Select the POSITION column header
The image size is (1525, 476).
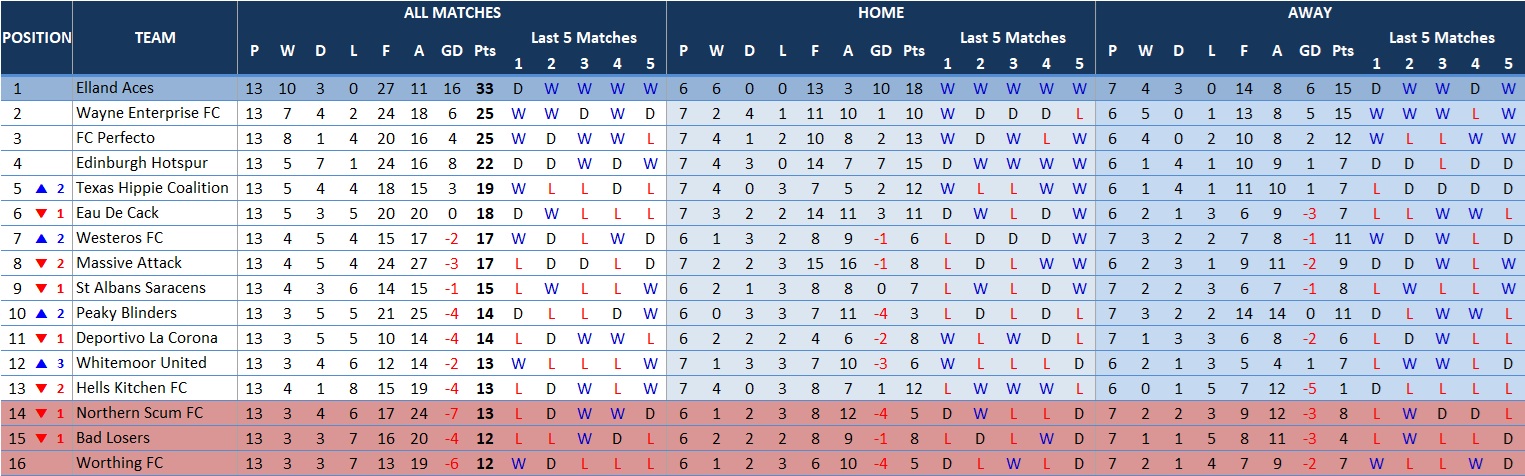click(36, 38)
